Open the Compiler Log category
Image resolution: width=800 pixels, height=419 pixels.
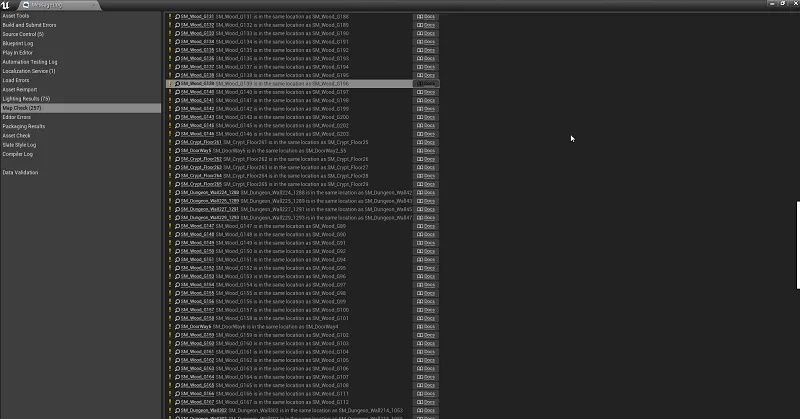pyautogui.click(x=17, y=154)
